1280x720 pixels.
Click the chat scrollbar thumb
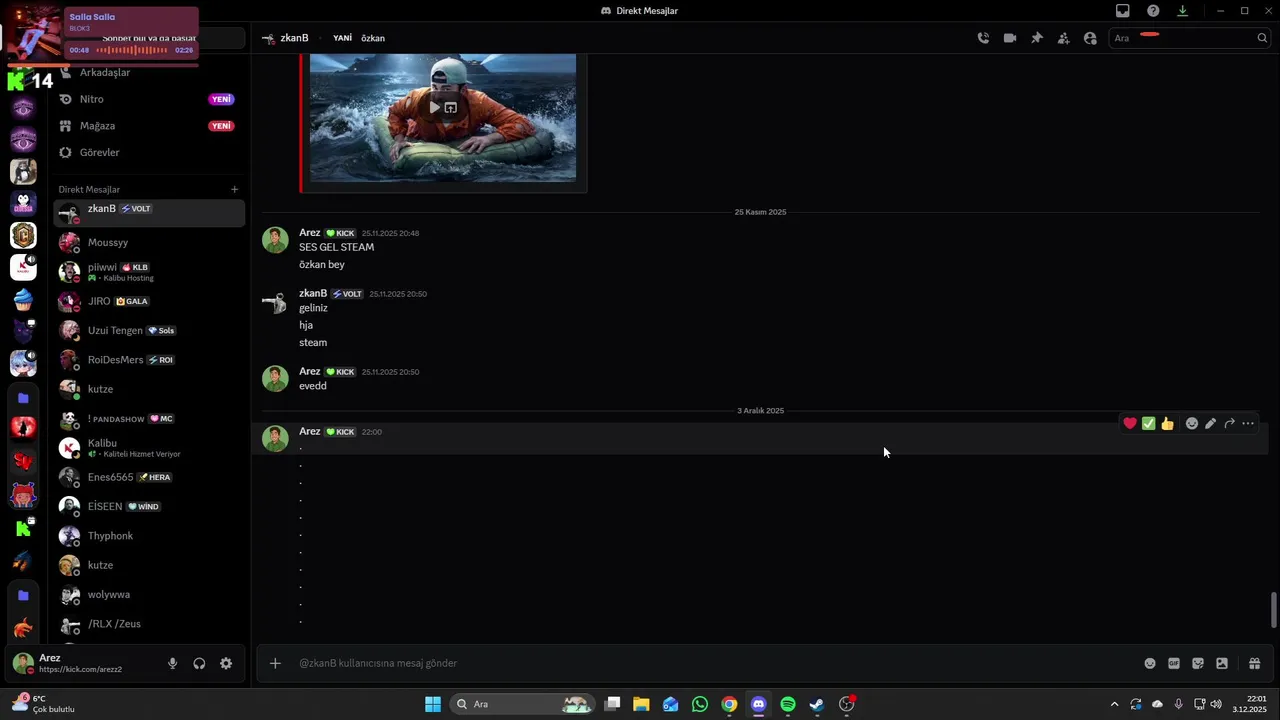tap(1273, 610)
